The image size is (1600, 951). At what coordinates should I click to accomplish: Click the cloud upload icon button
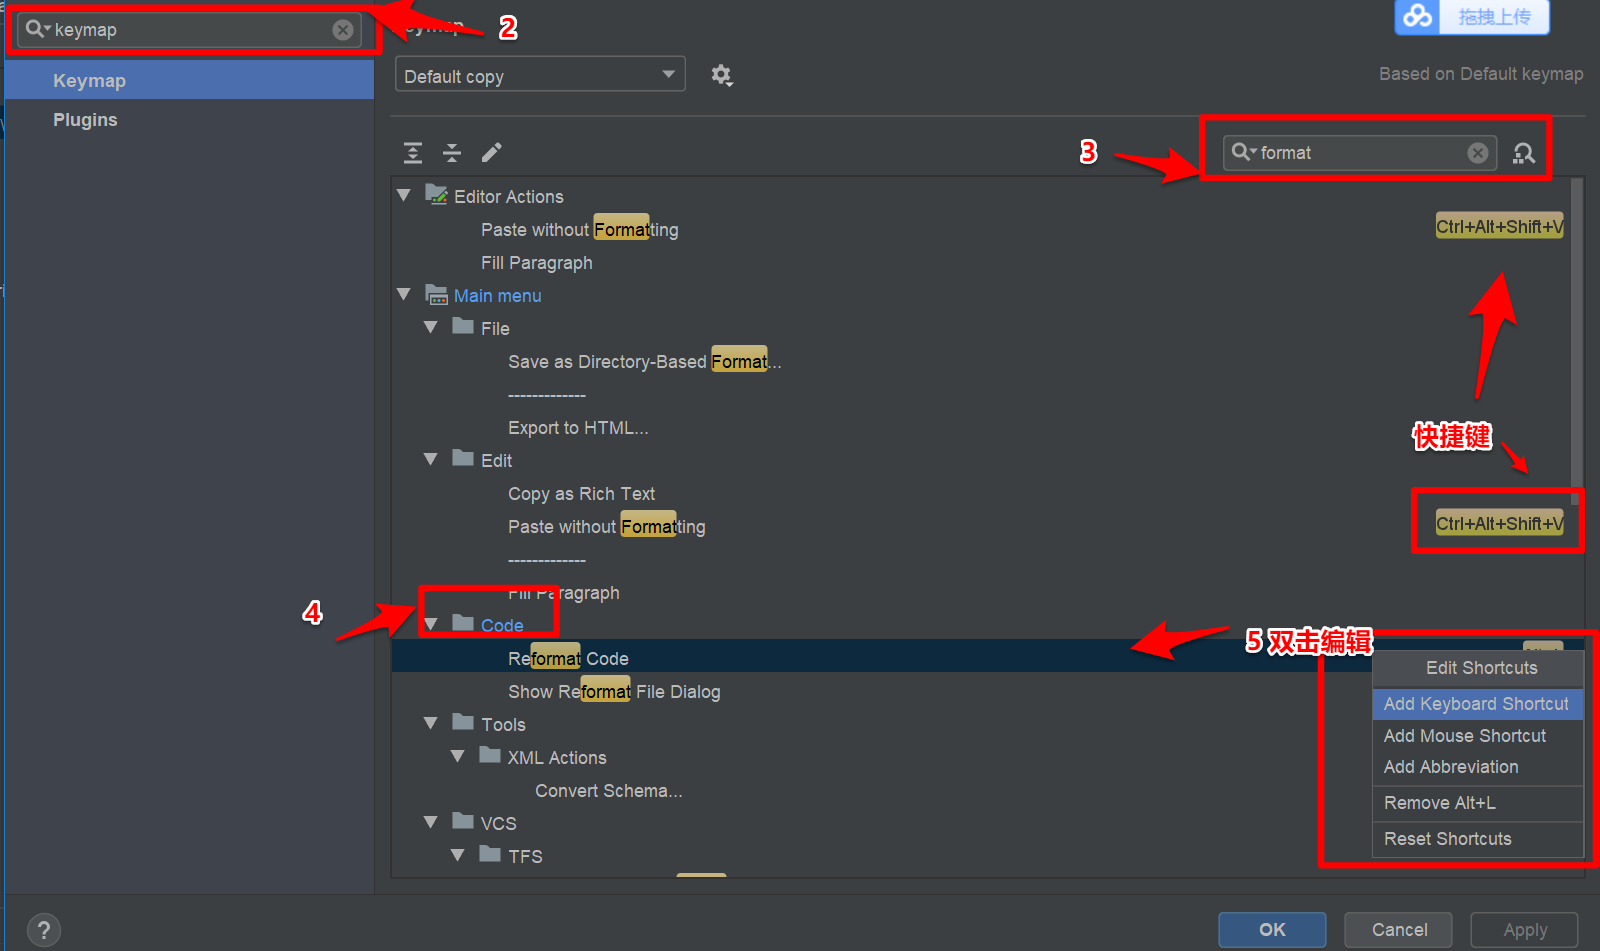click(x=1417, y=16)
